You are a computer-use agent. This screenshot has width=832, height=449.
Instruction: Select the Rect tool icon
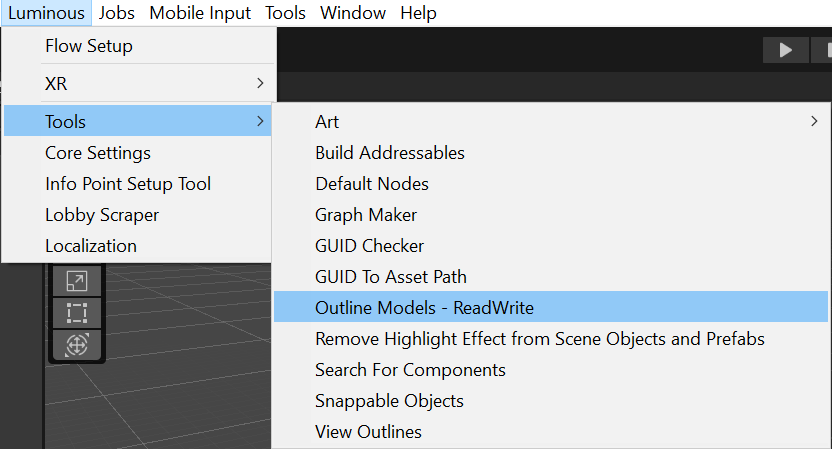click(76, 313)
